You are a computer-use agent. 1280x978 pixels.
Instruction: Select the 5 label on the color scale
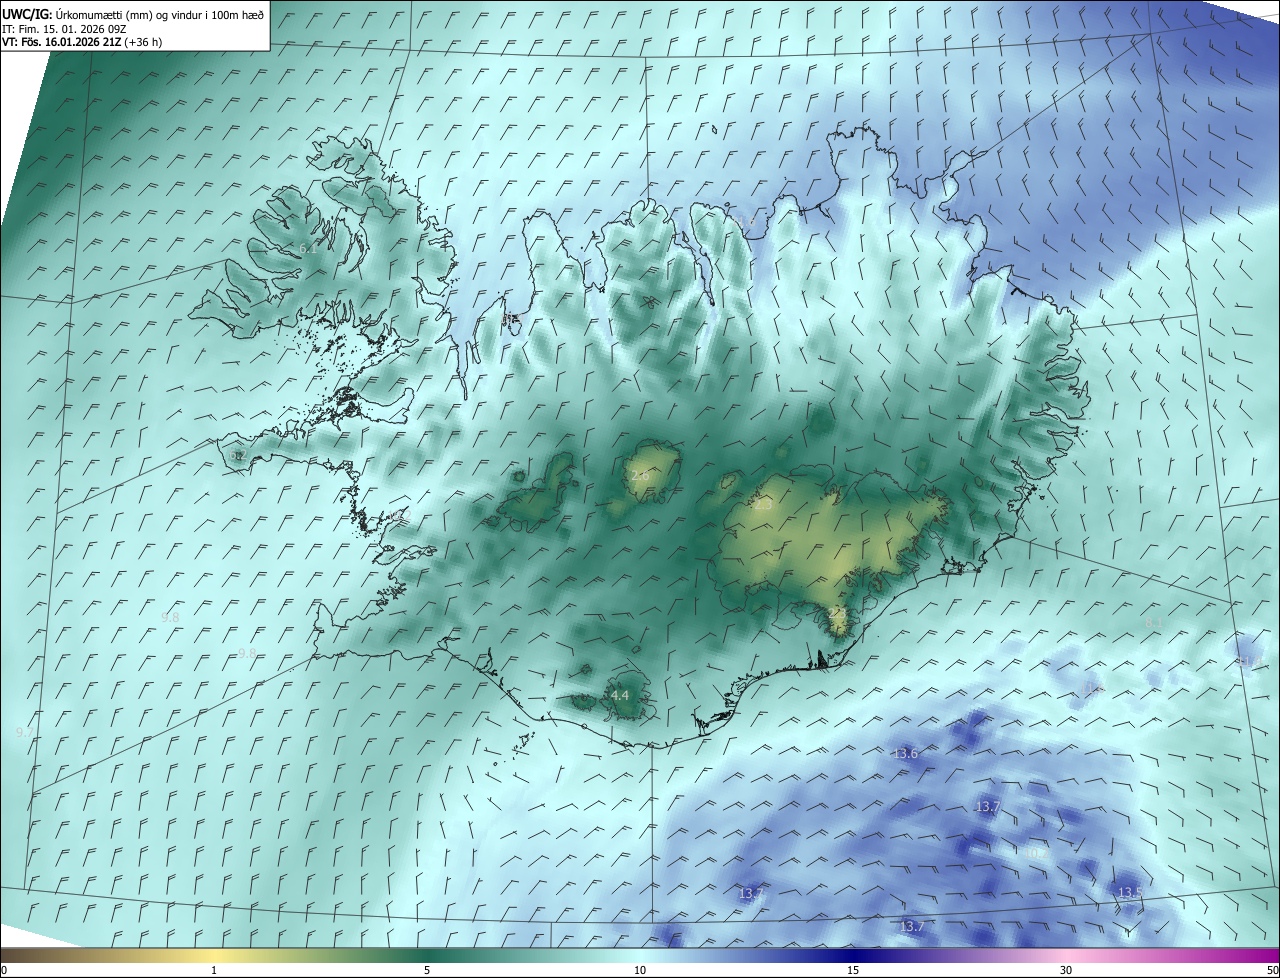coord(427,971)
